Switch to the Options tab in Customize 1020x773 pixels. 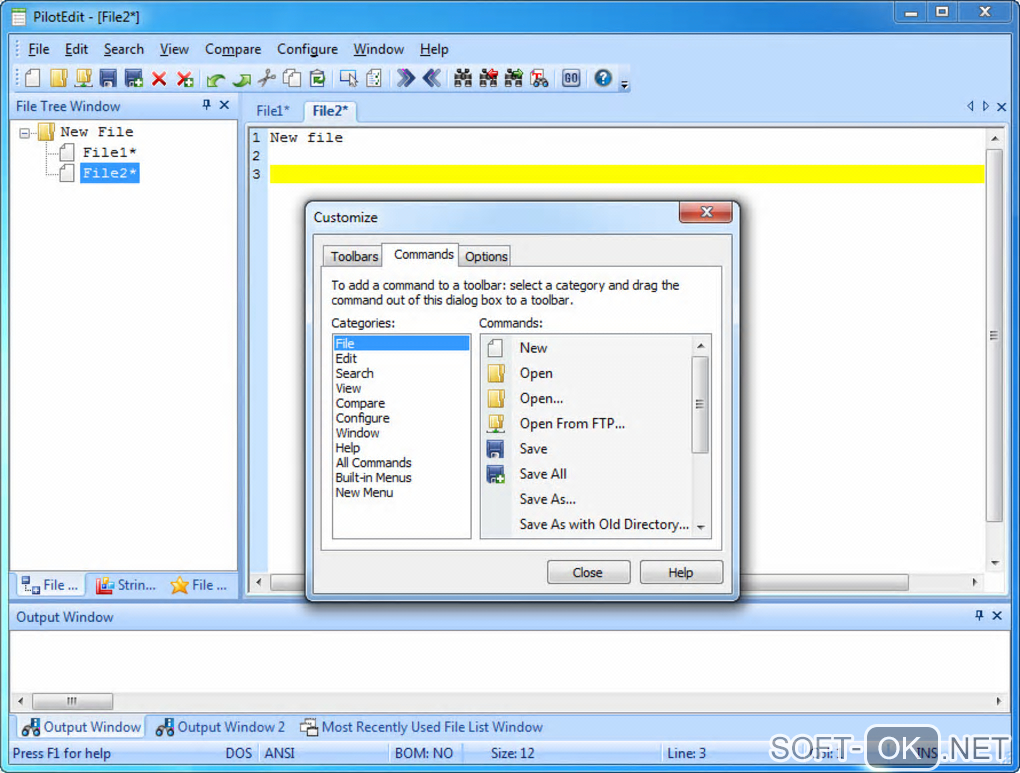pyautogui.click(x=486, y=256)
